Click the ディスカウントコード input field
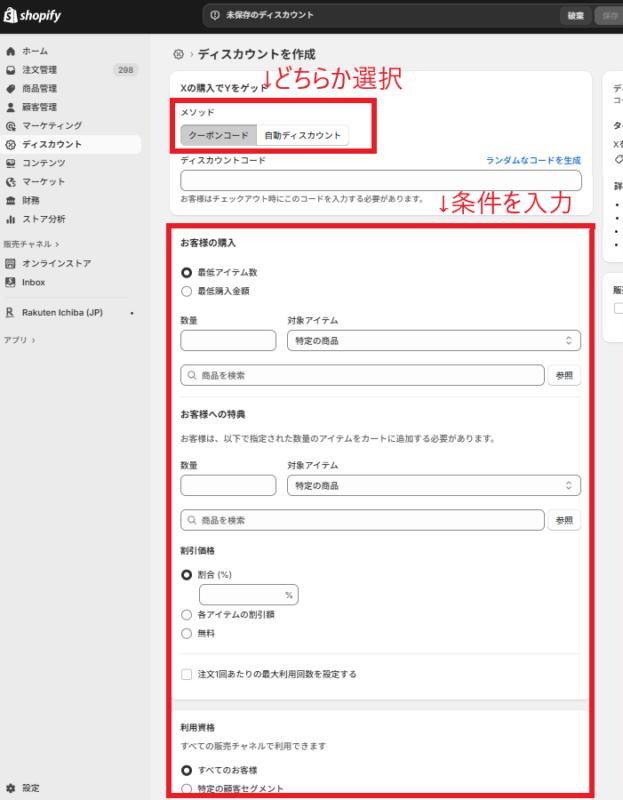 point(381,180)
